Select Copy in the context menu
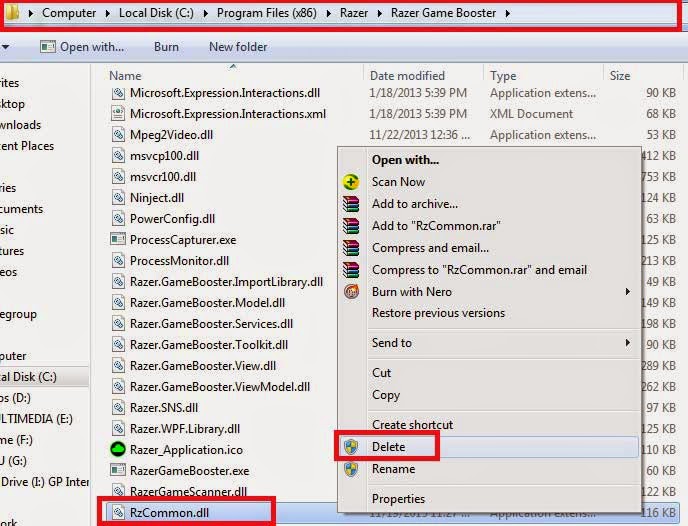688x526 pixels. [386, 395]
